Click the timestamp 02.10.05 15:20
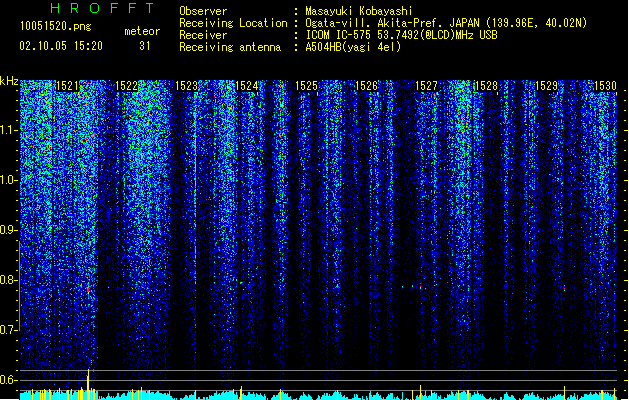The image size is (629, 400). pyautogui.click(x=61, y=46)
